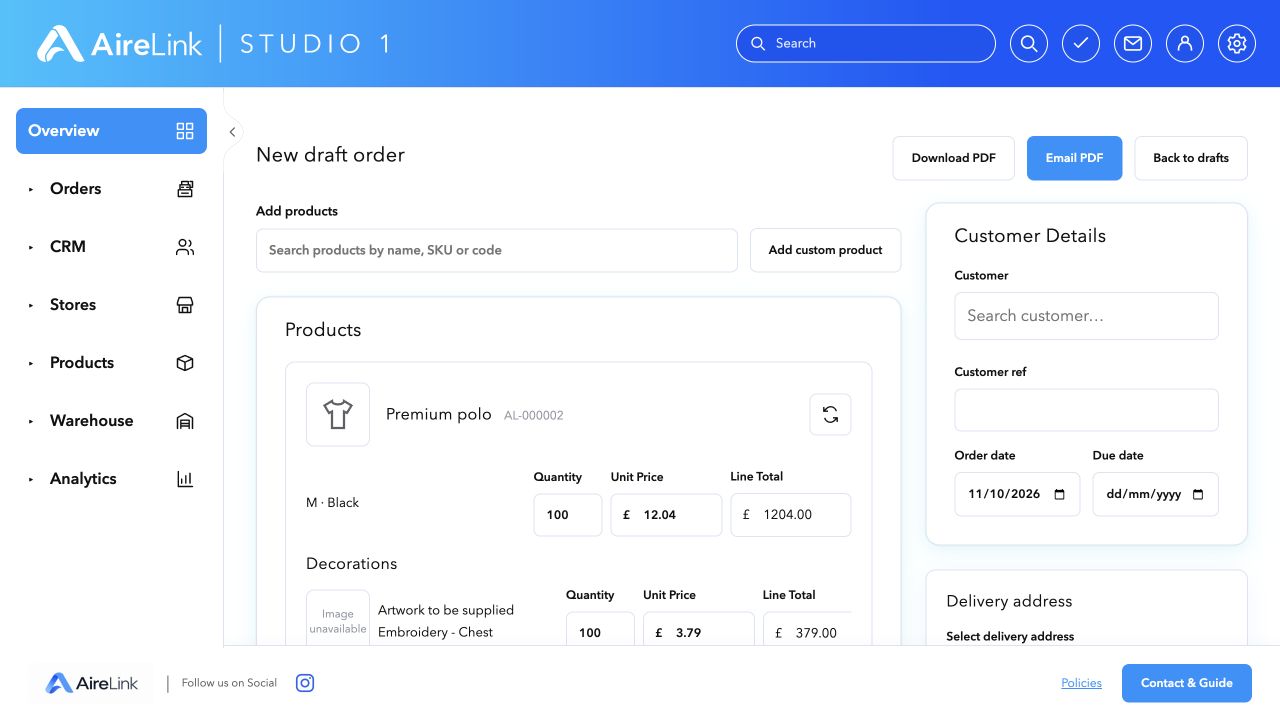Click the Overview grid icon in sidebar
The height and width of the screenshot is (720, 1280).
[185, 131]
